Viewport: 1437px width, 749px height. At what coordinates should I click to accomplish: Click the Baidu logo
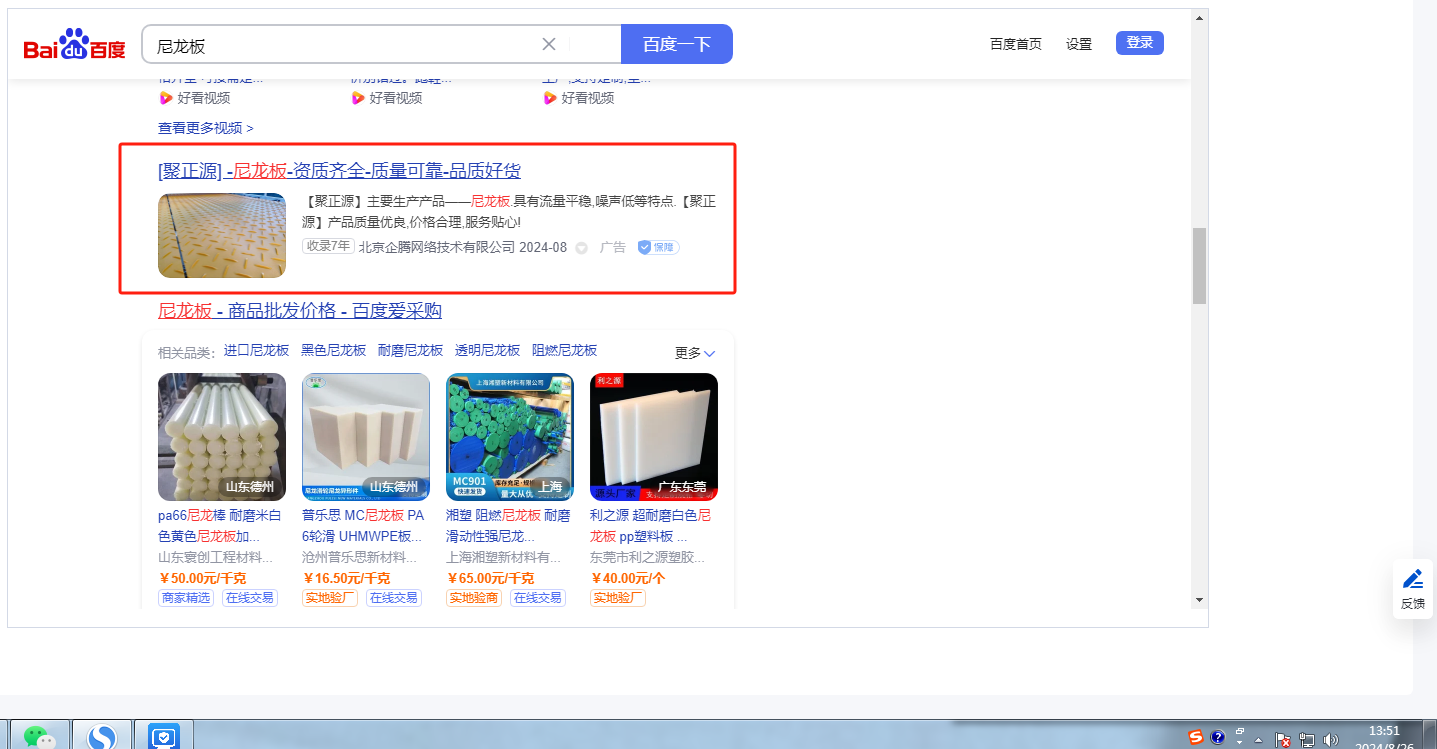click(75, 45)
